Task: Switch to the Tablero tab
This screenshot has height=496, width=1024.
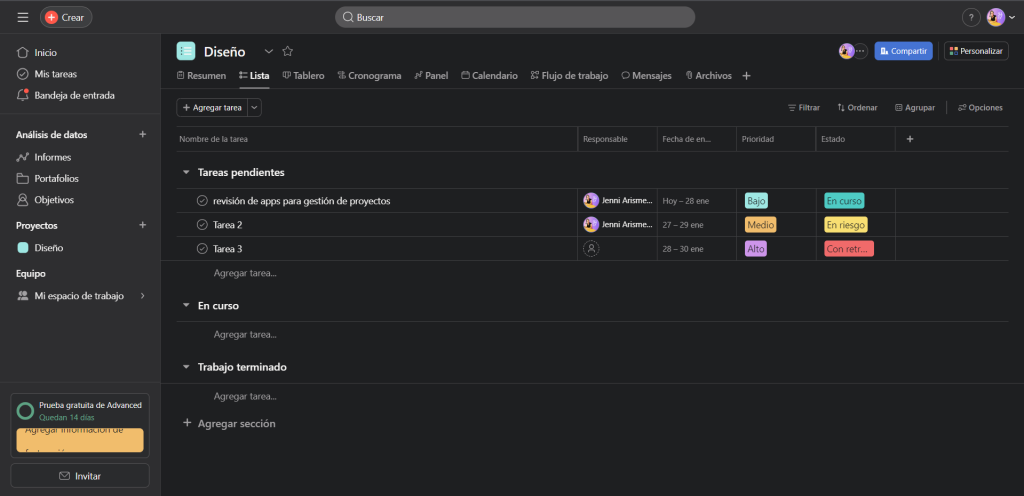Action: click(x=303, y=75)
